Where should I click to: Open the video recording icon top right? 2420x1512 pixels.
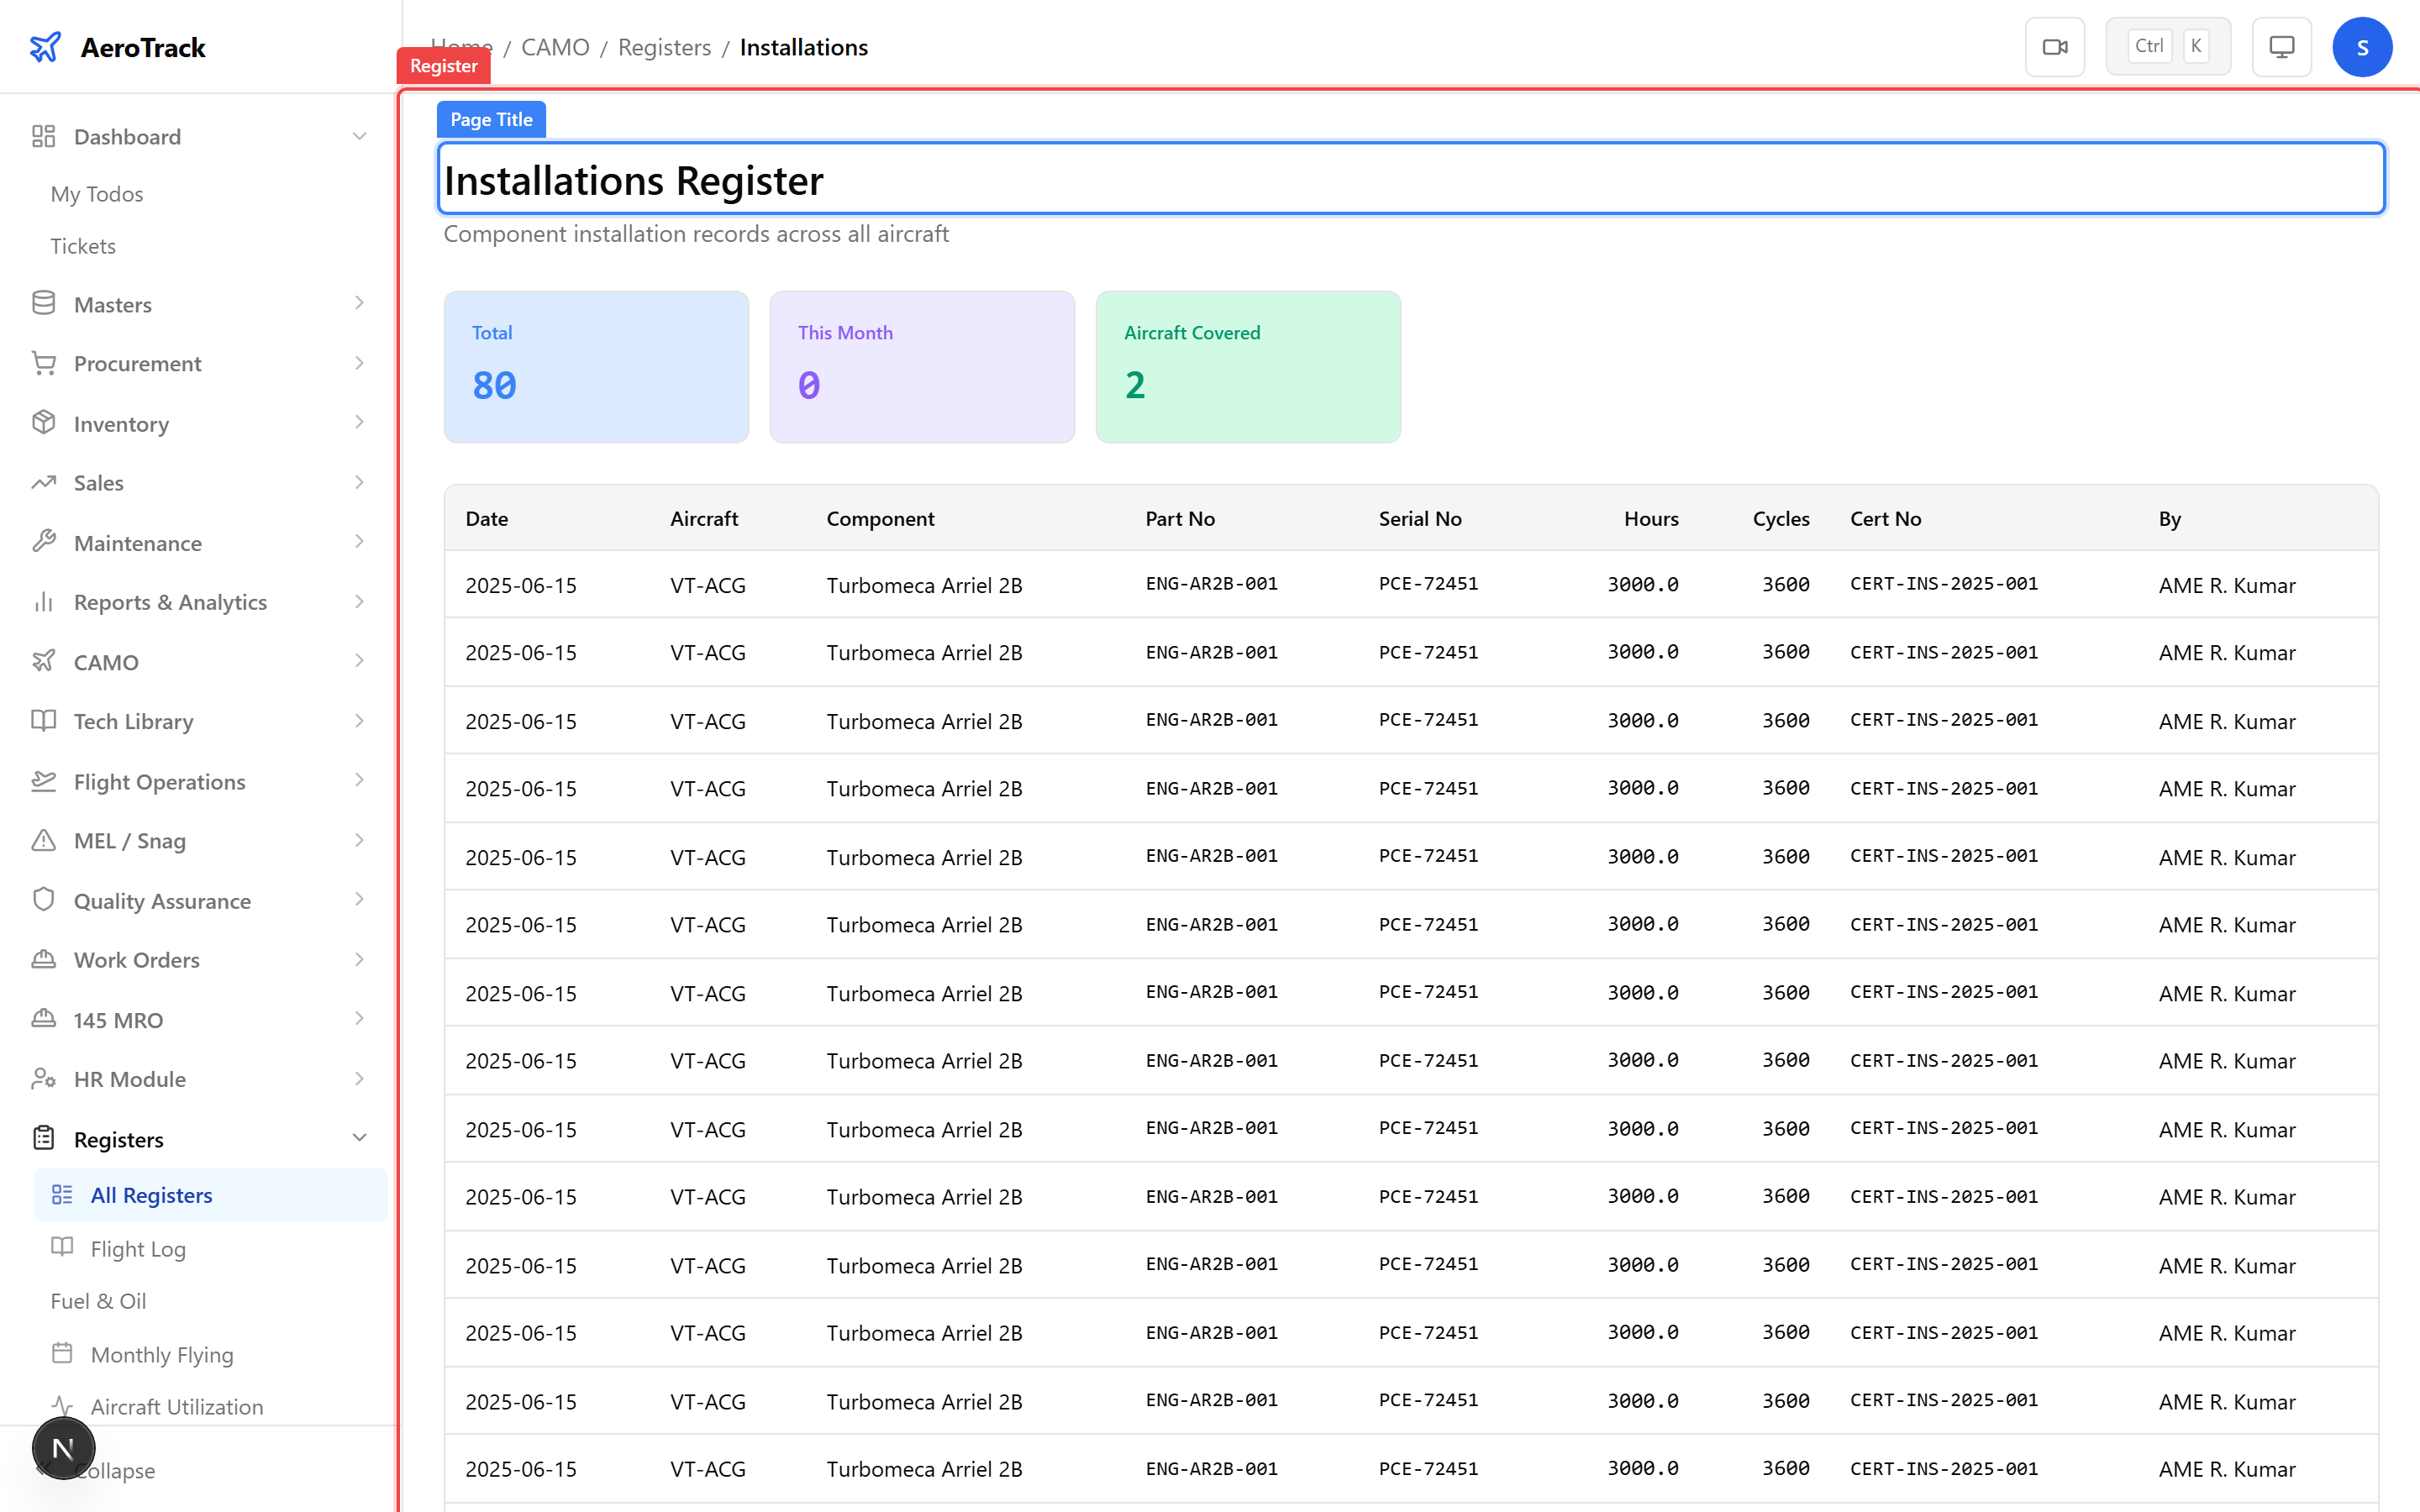pyautogui.click(x=2055, y=46)
